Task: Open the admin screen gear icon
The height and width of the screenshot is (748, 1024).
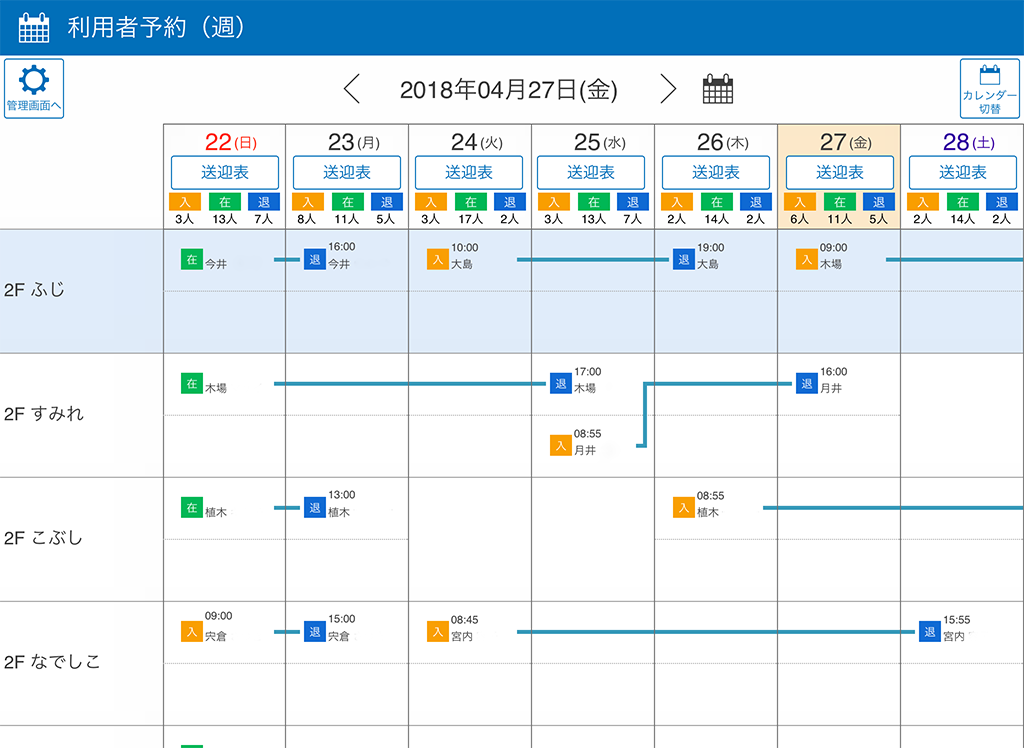Action: 34,88
